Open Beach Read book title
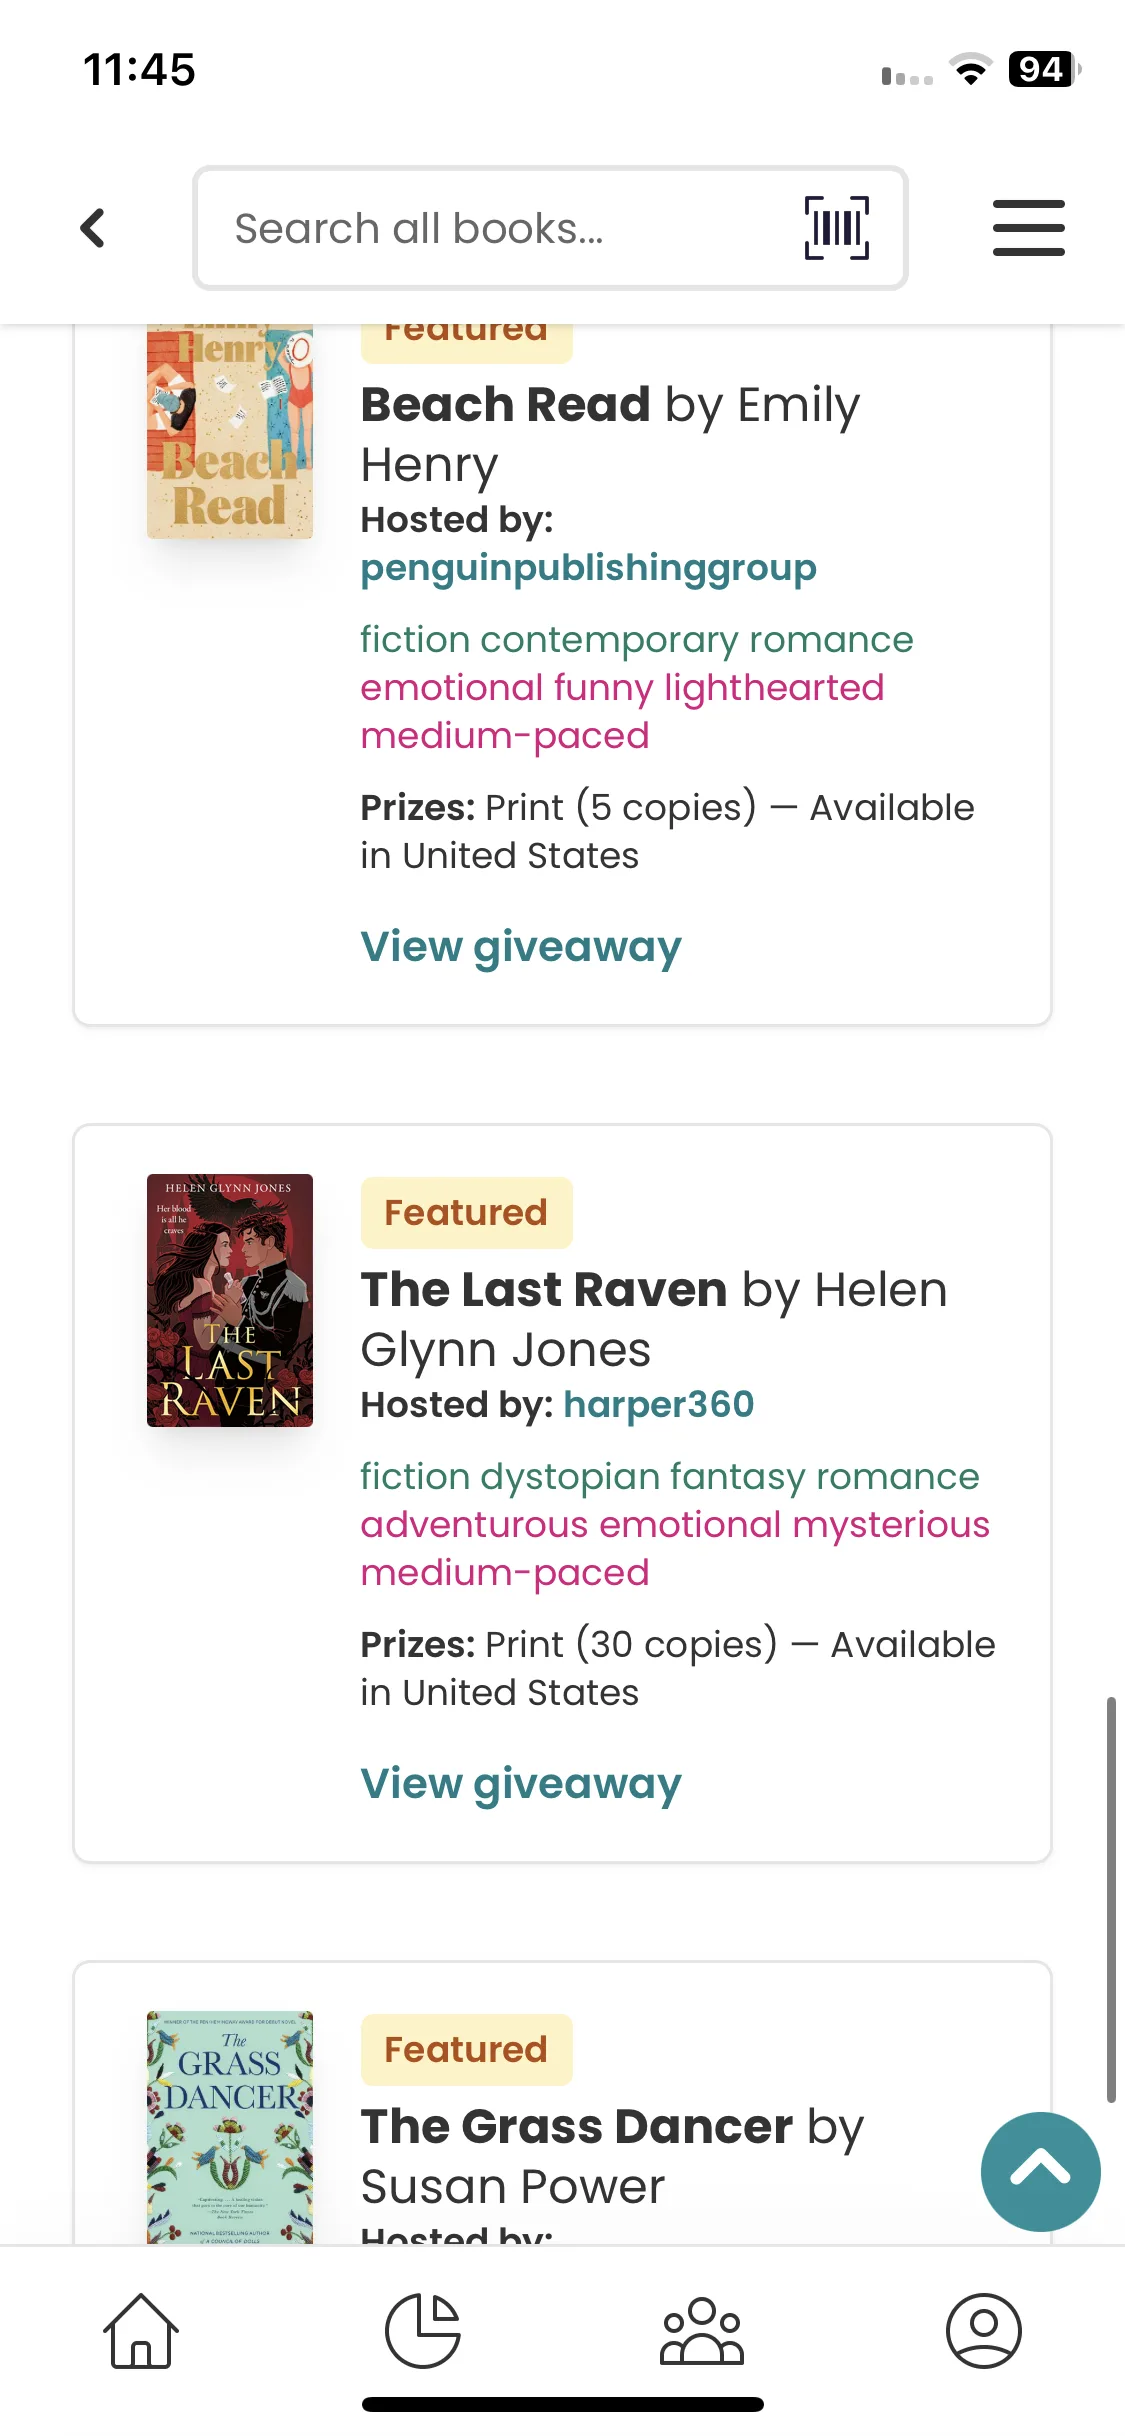Screen dimensions: 1125x2436 pyautogui.click(x=506, y=405)
